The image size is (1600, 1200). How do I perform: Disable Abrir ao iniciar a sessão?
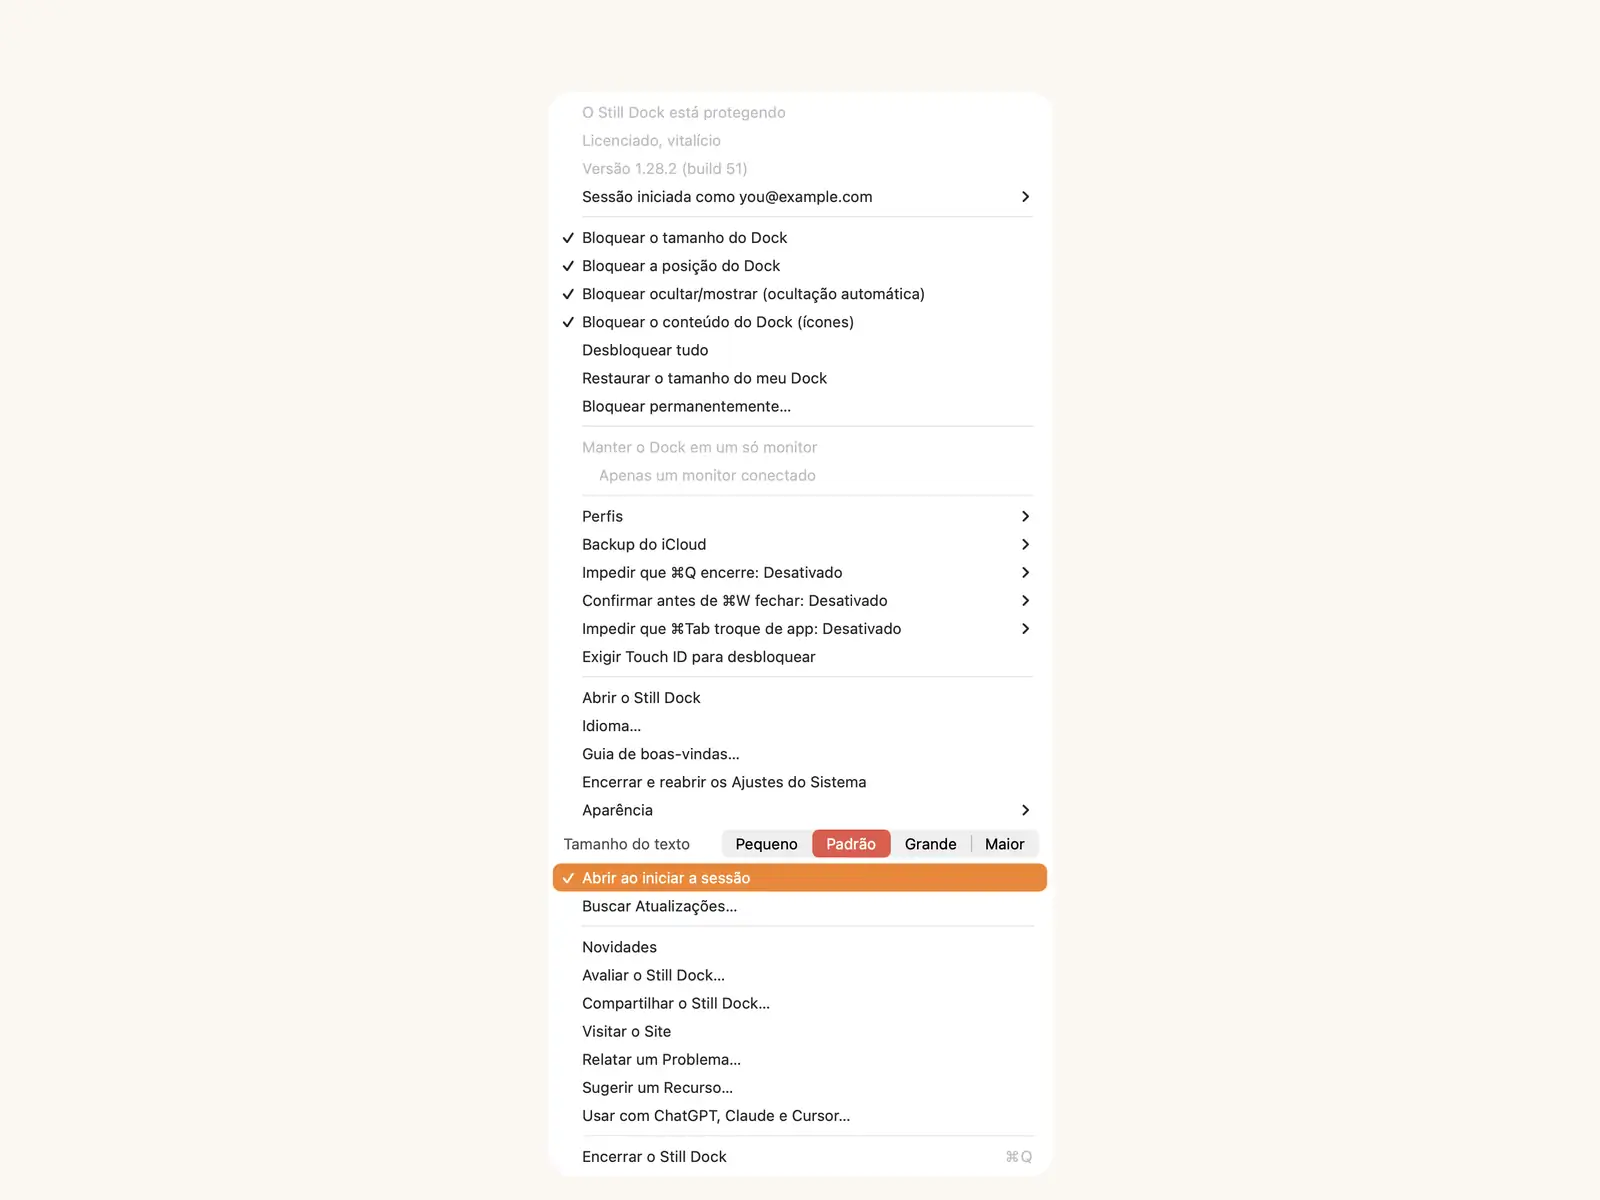(800, 878)
